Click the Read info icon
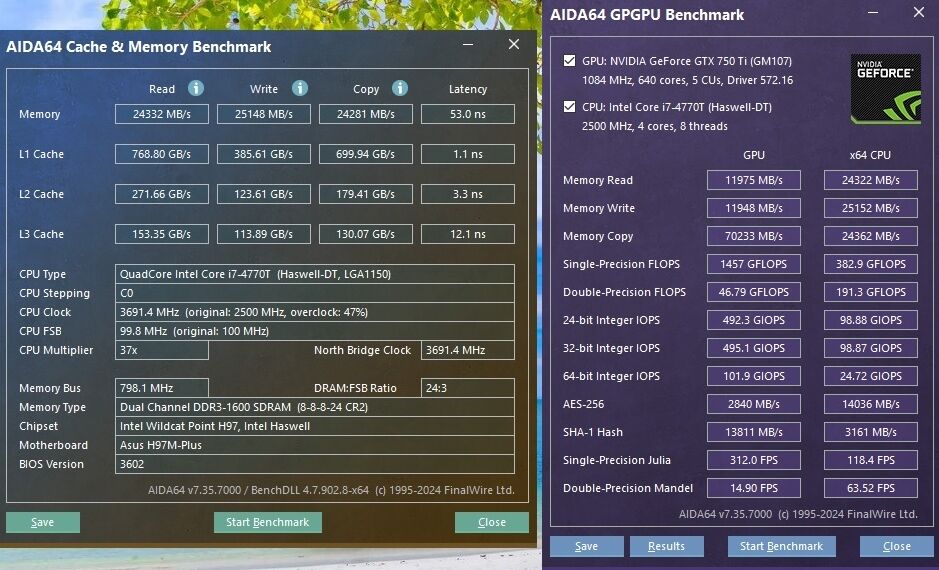Viewport: 939px width, 570px height. click(196, 89)
